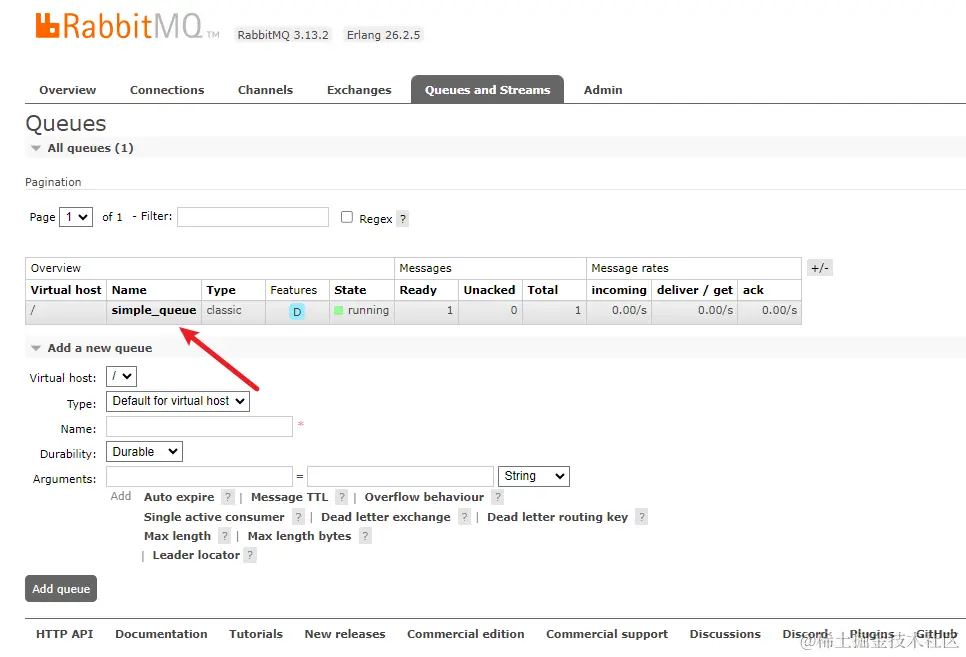Focus the new queue Name field
Image resolution: width=966 pixels, height=657 pixels.
coord(199,426)
